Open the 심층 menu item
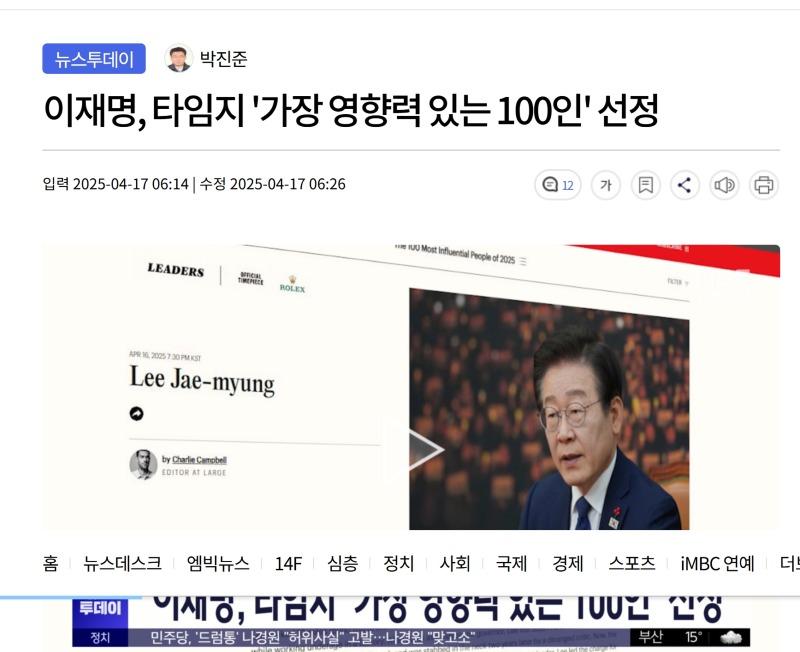Screen dimensions: 800x652 (342, 564)
